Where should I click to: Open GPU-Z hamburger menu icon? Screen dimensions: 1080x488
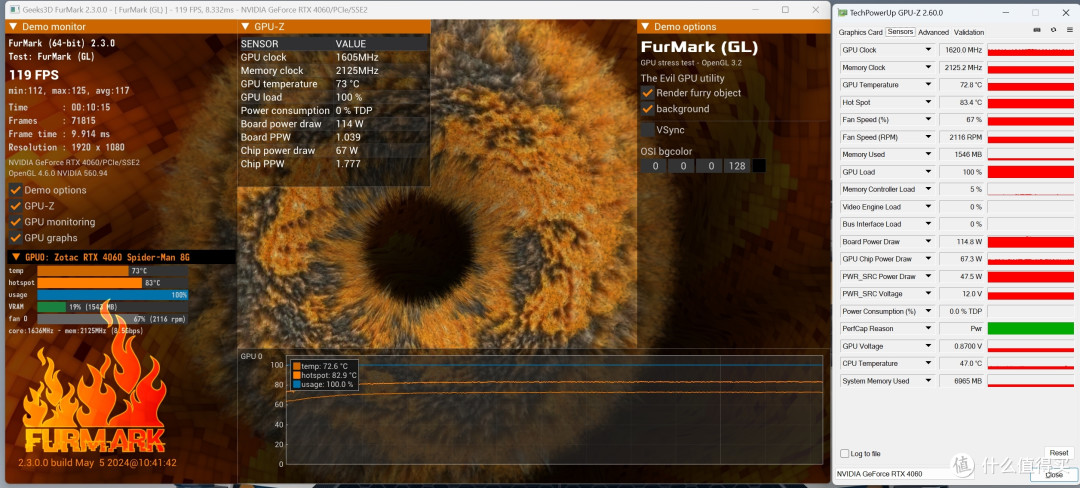[x=1070, y=31]
